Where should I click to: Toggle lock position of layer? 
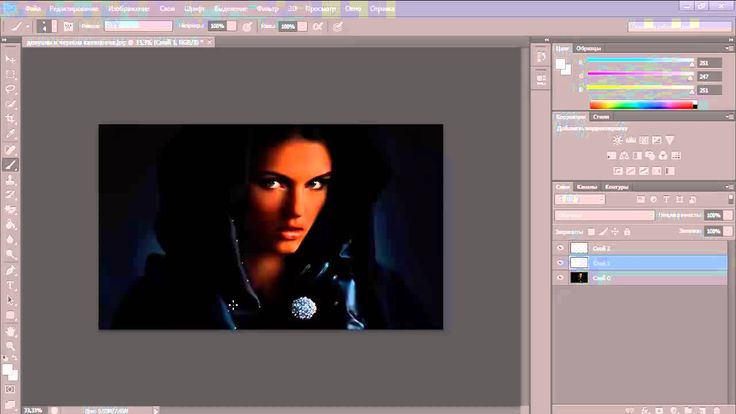(x=615, y=231)
